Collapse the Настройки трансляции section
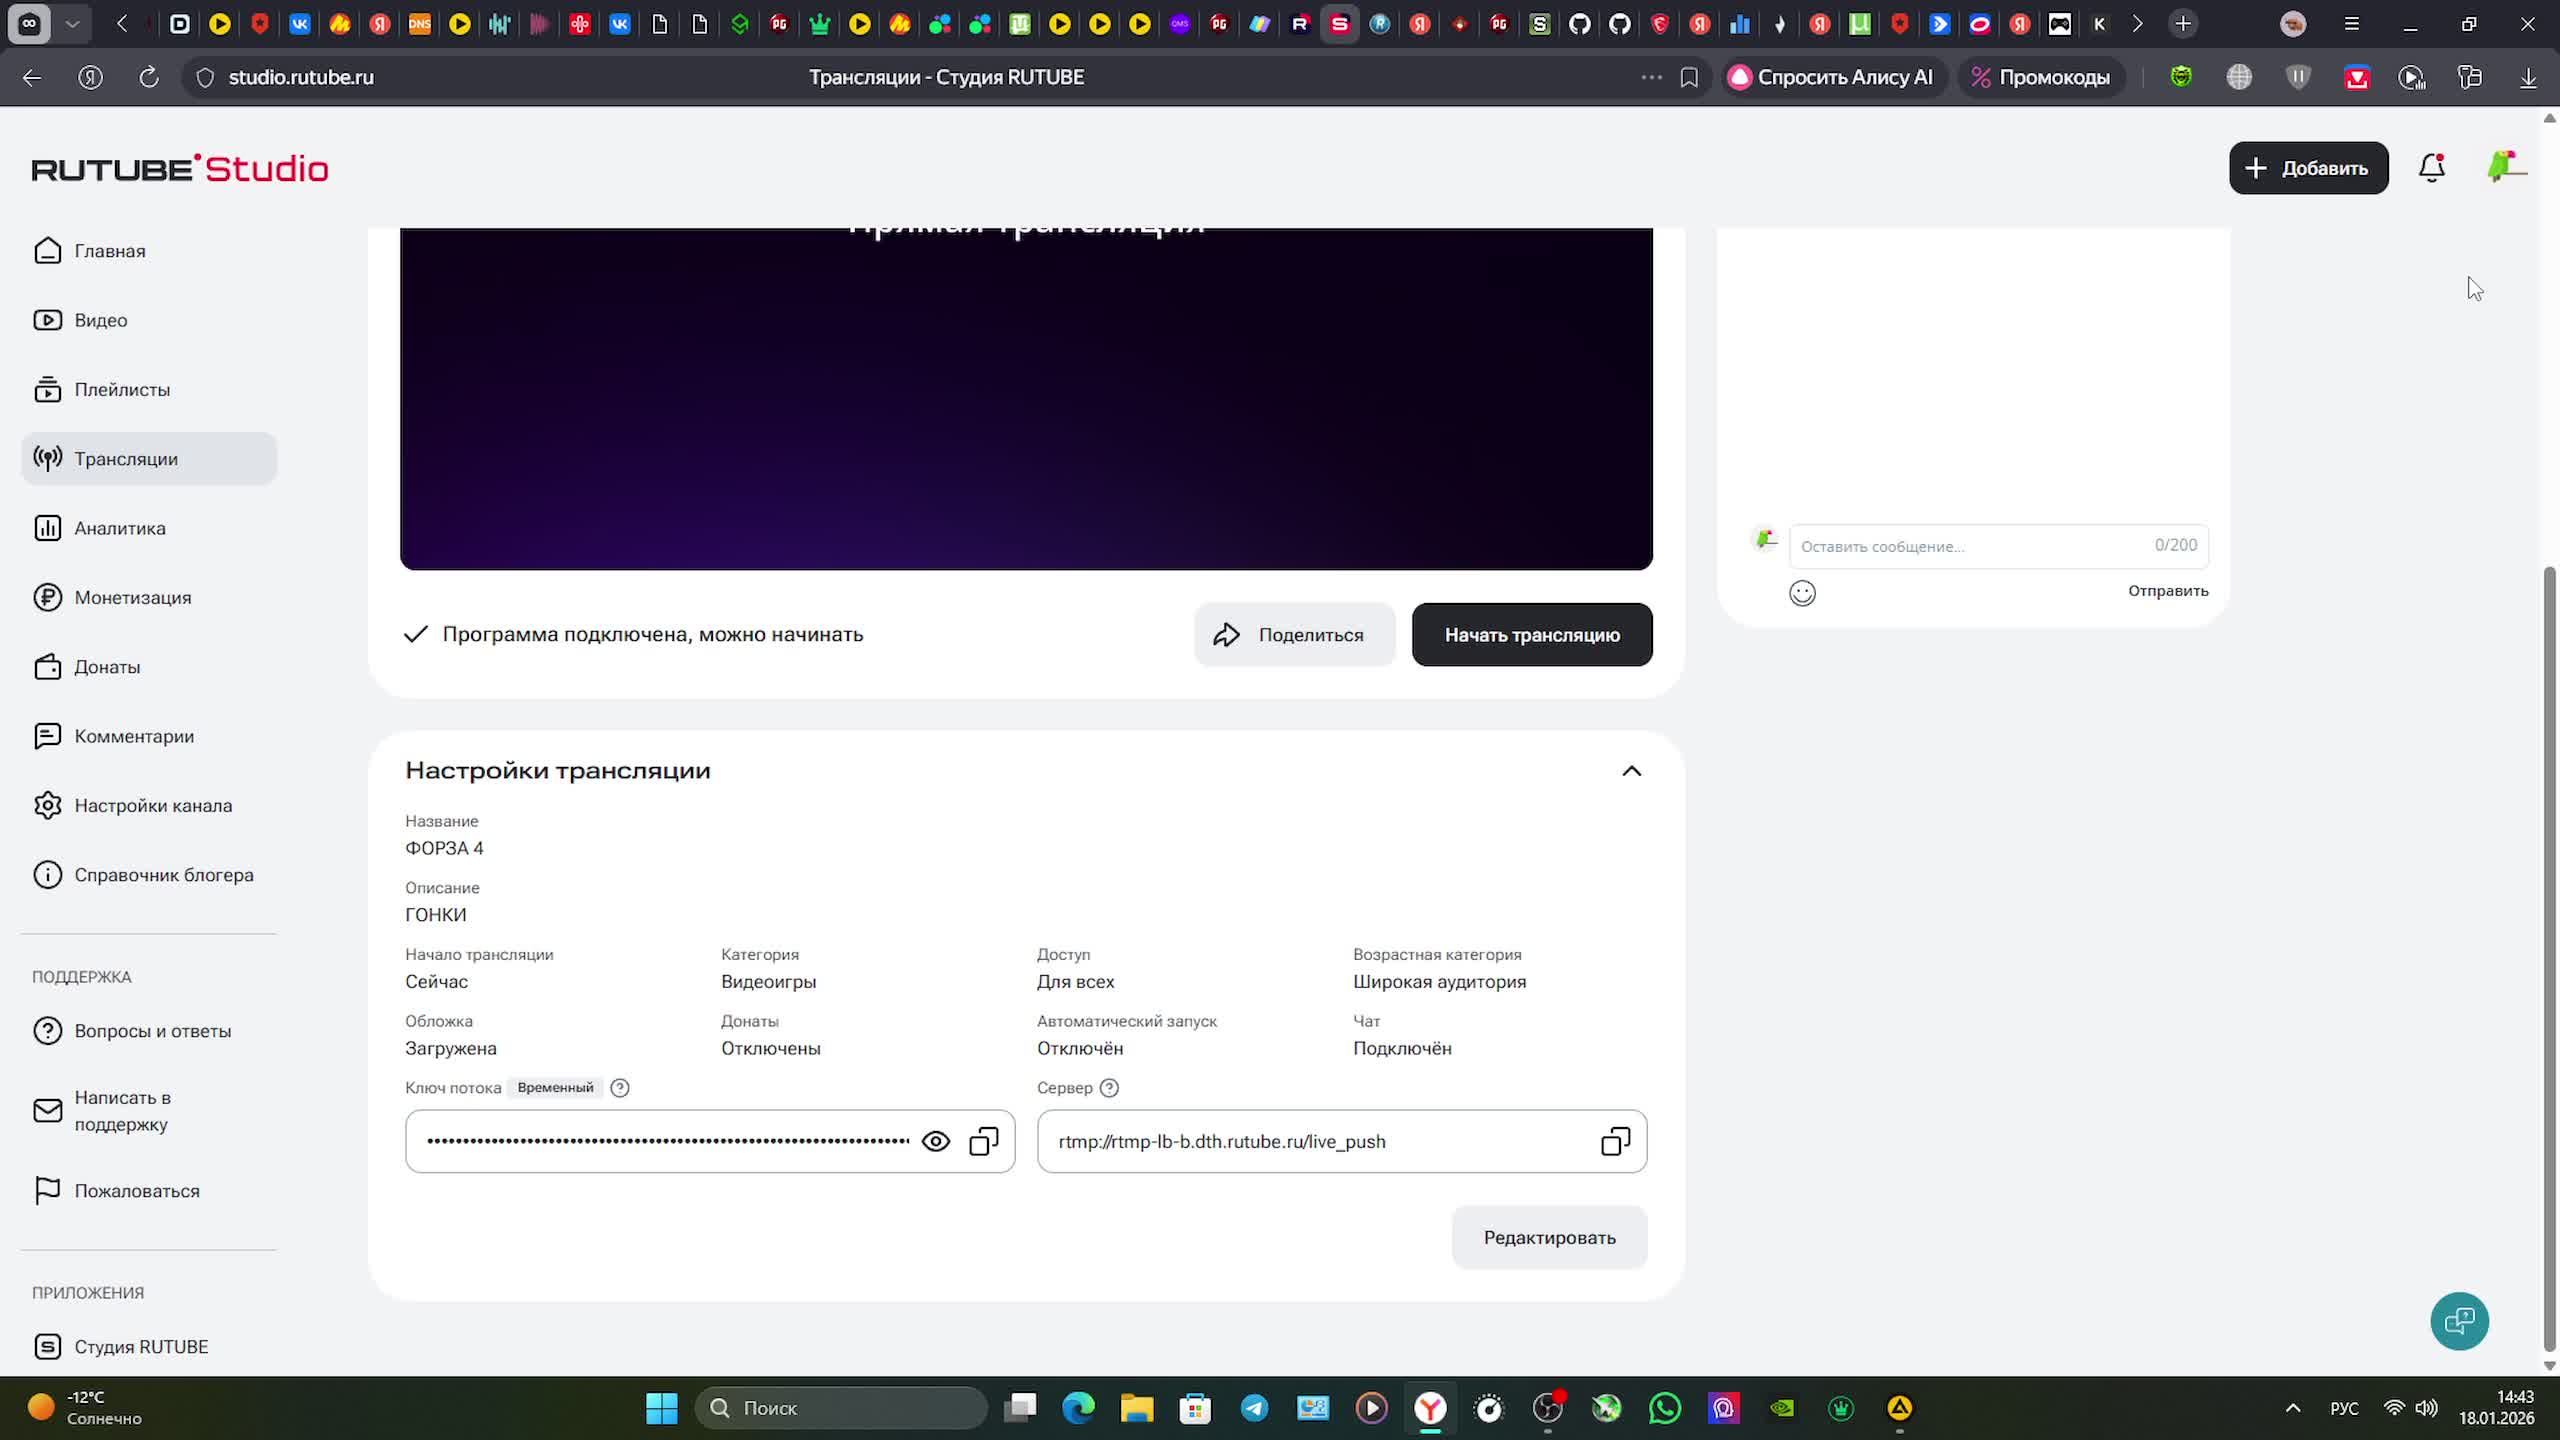 point(1631,771)
